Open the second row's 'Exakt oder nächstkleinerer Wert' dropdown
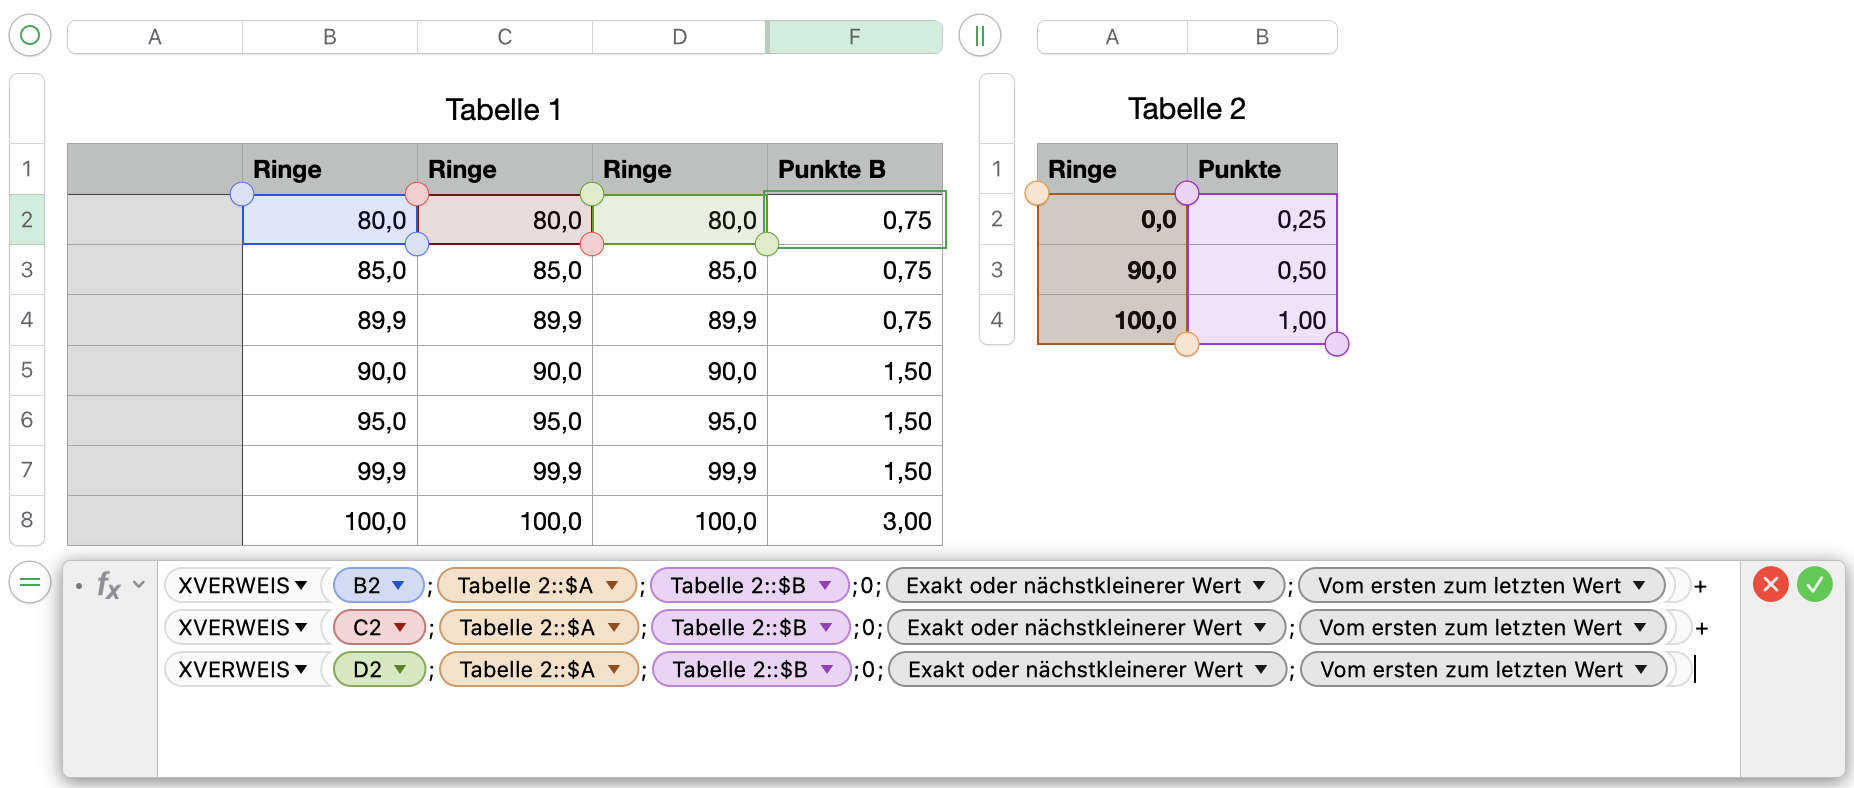This screenshot has width=1854, height=788. click(1260, 628)
